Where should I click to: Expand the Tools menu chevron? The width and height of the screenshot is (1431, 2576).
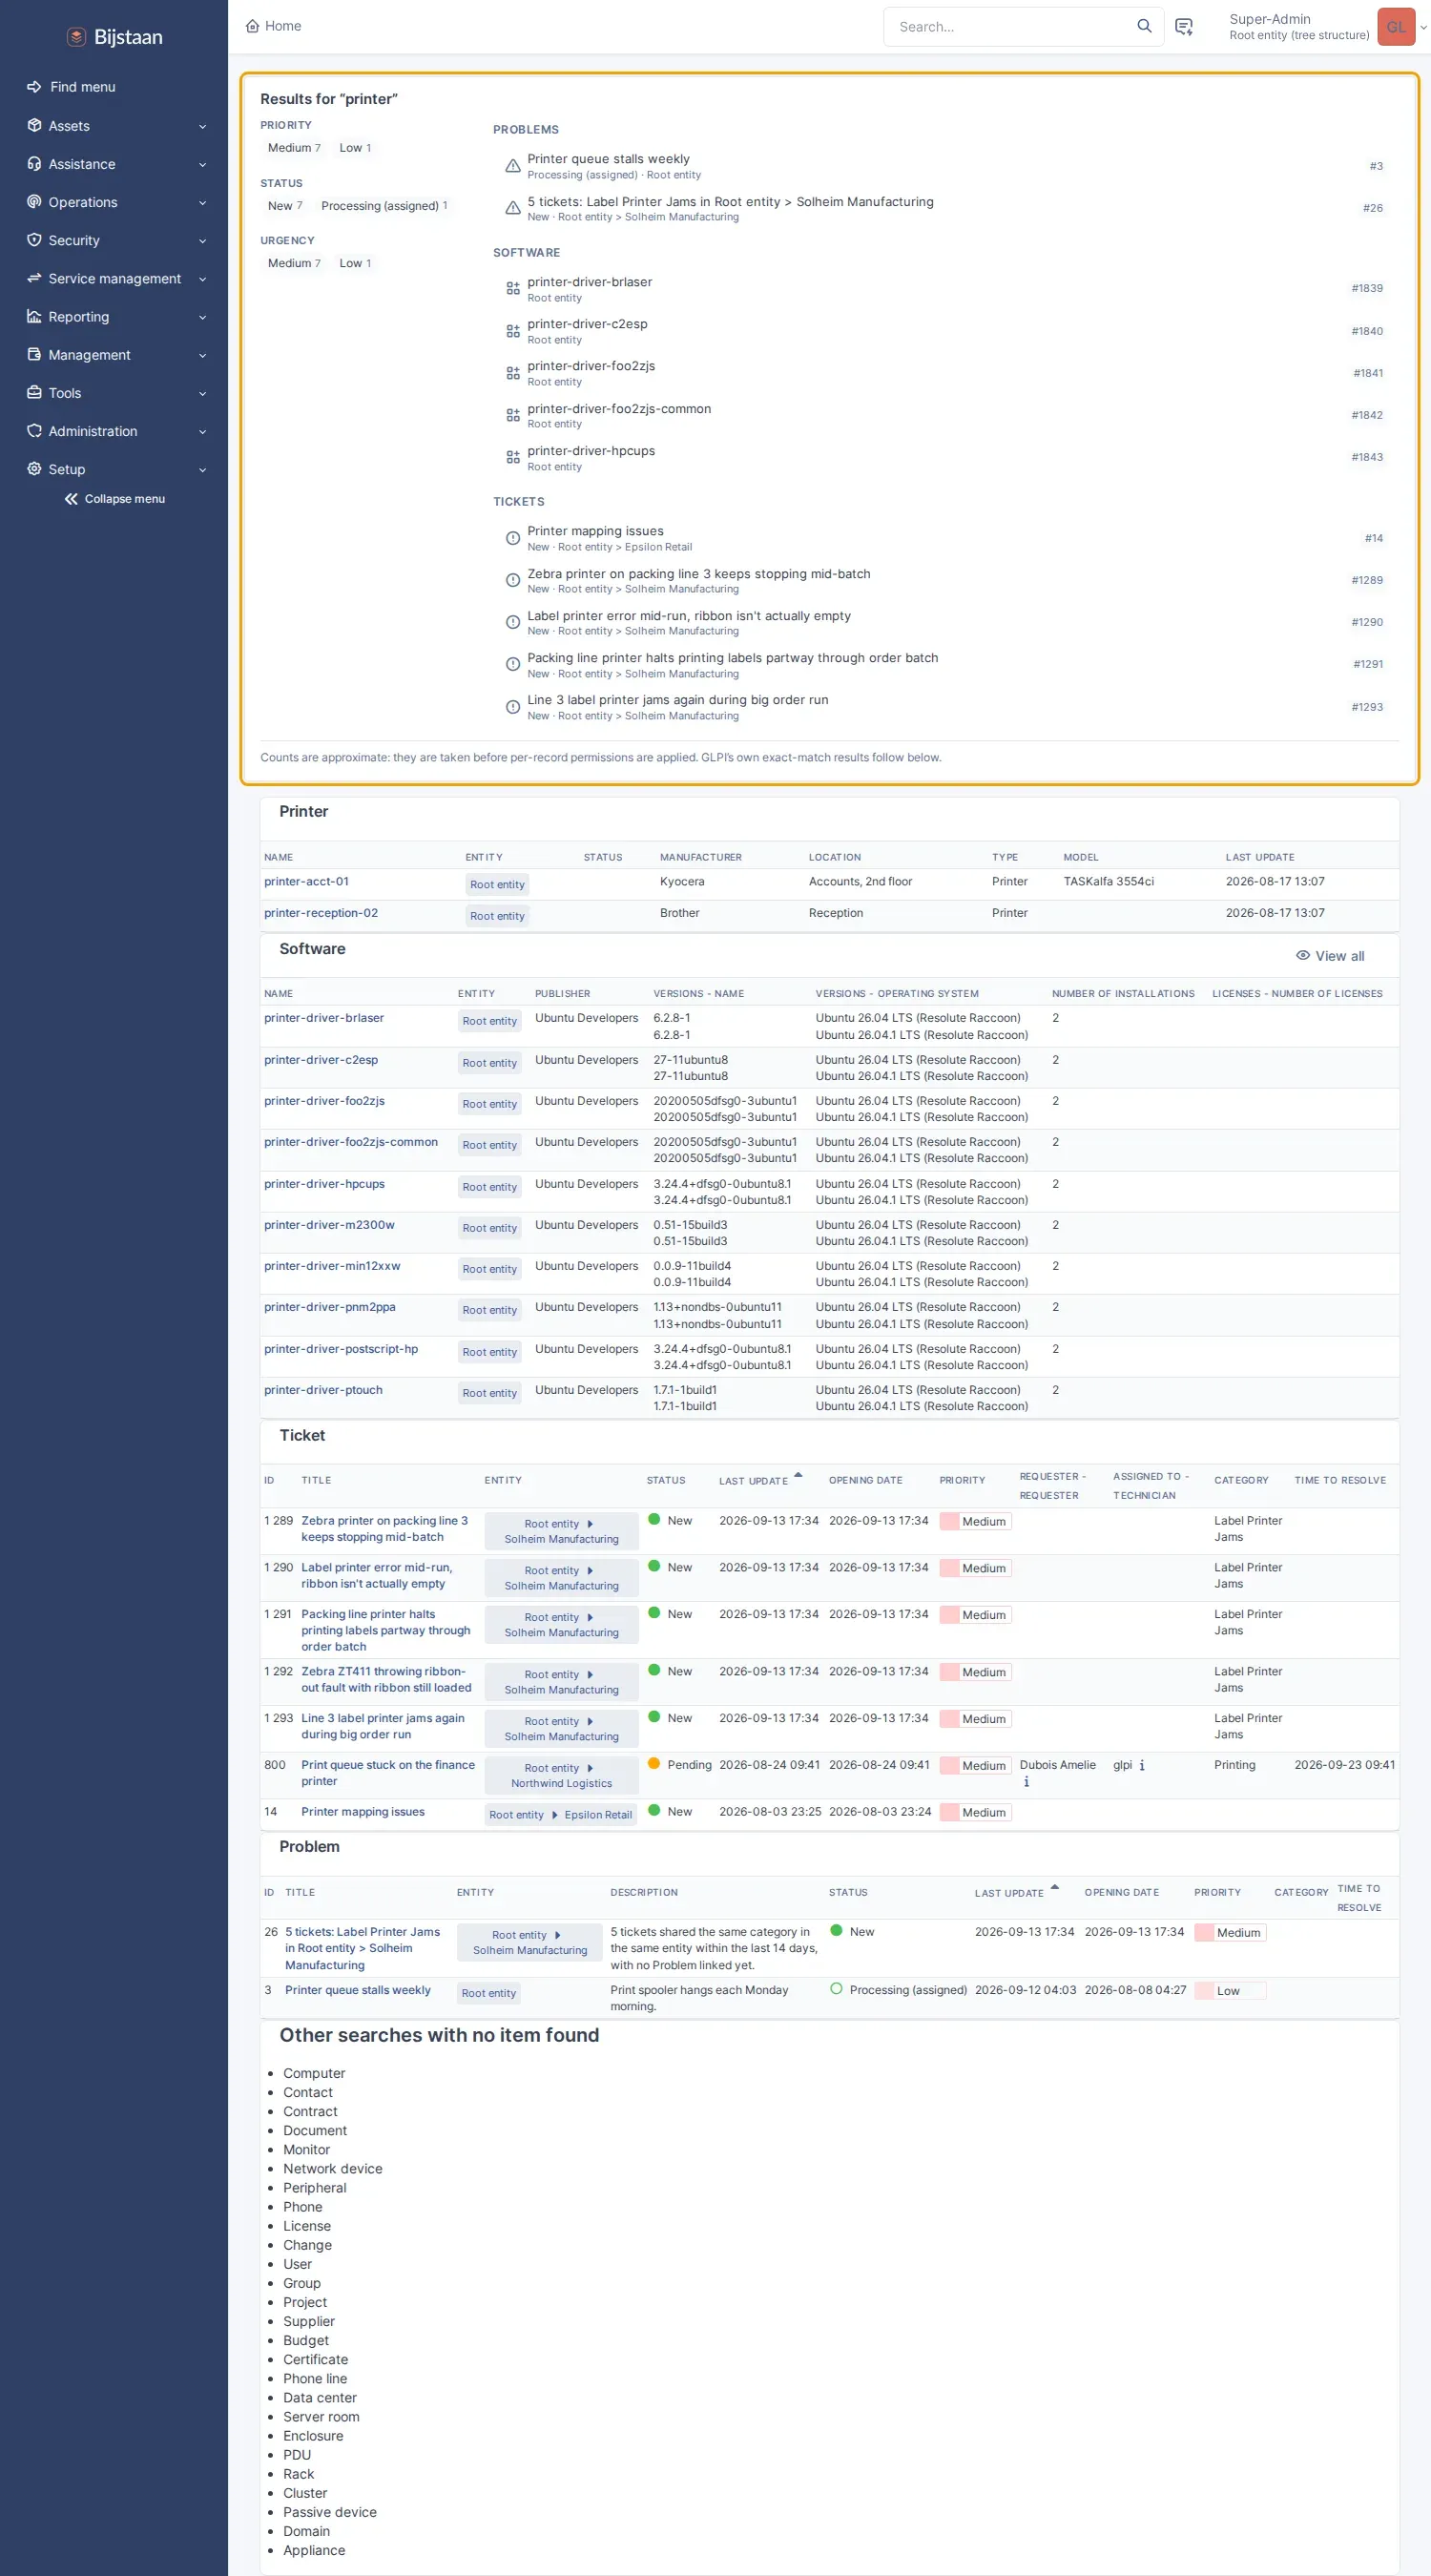202,393
